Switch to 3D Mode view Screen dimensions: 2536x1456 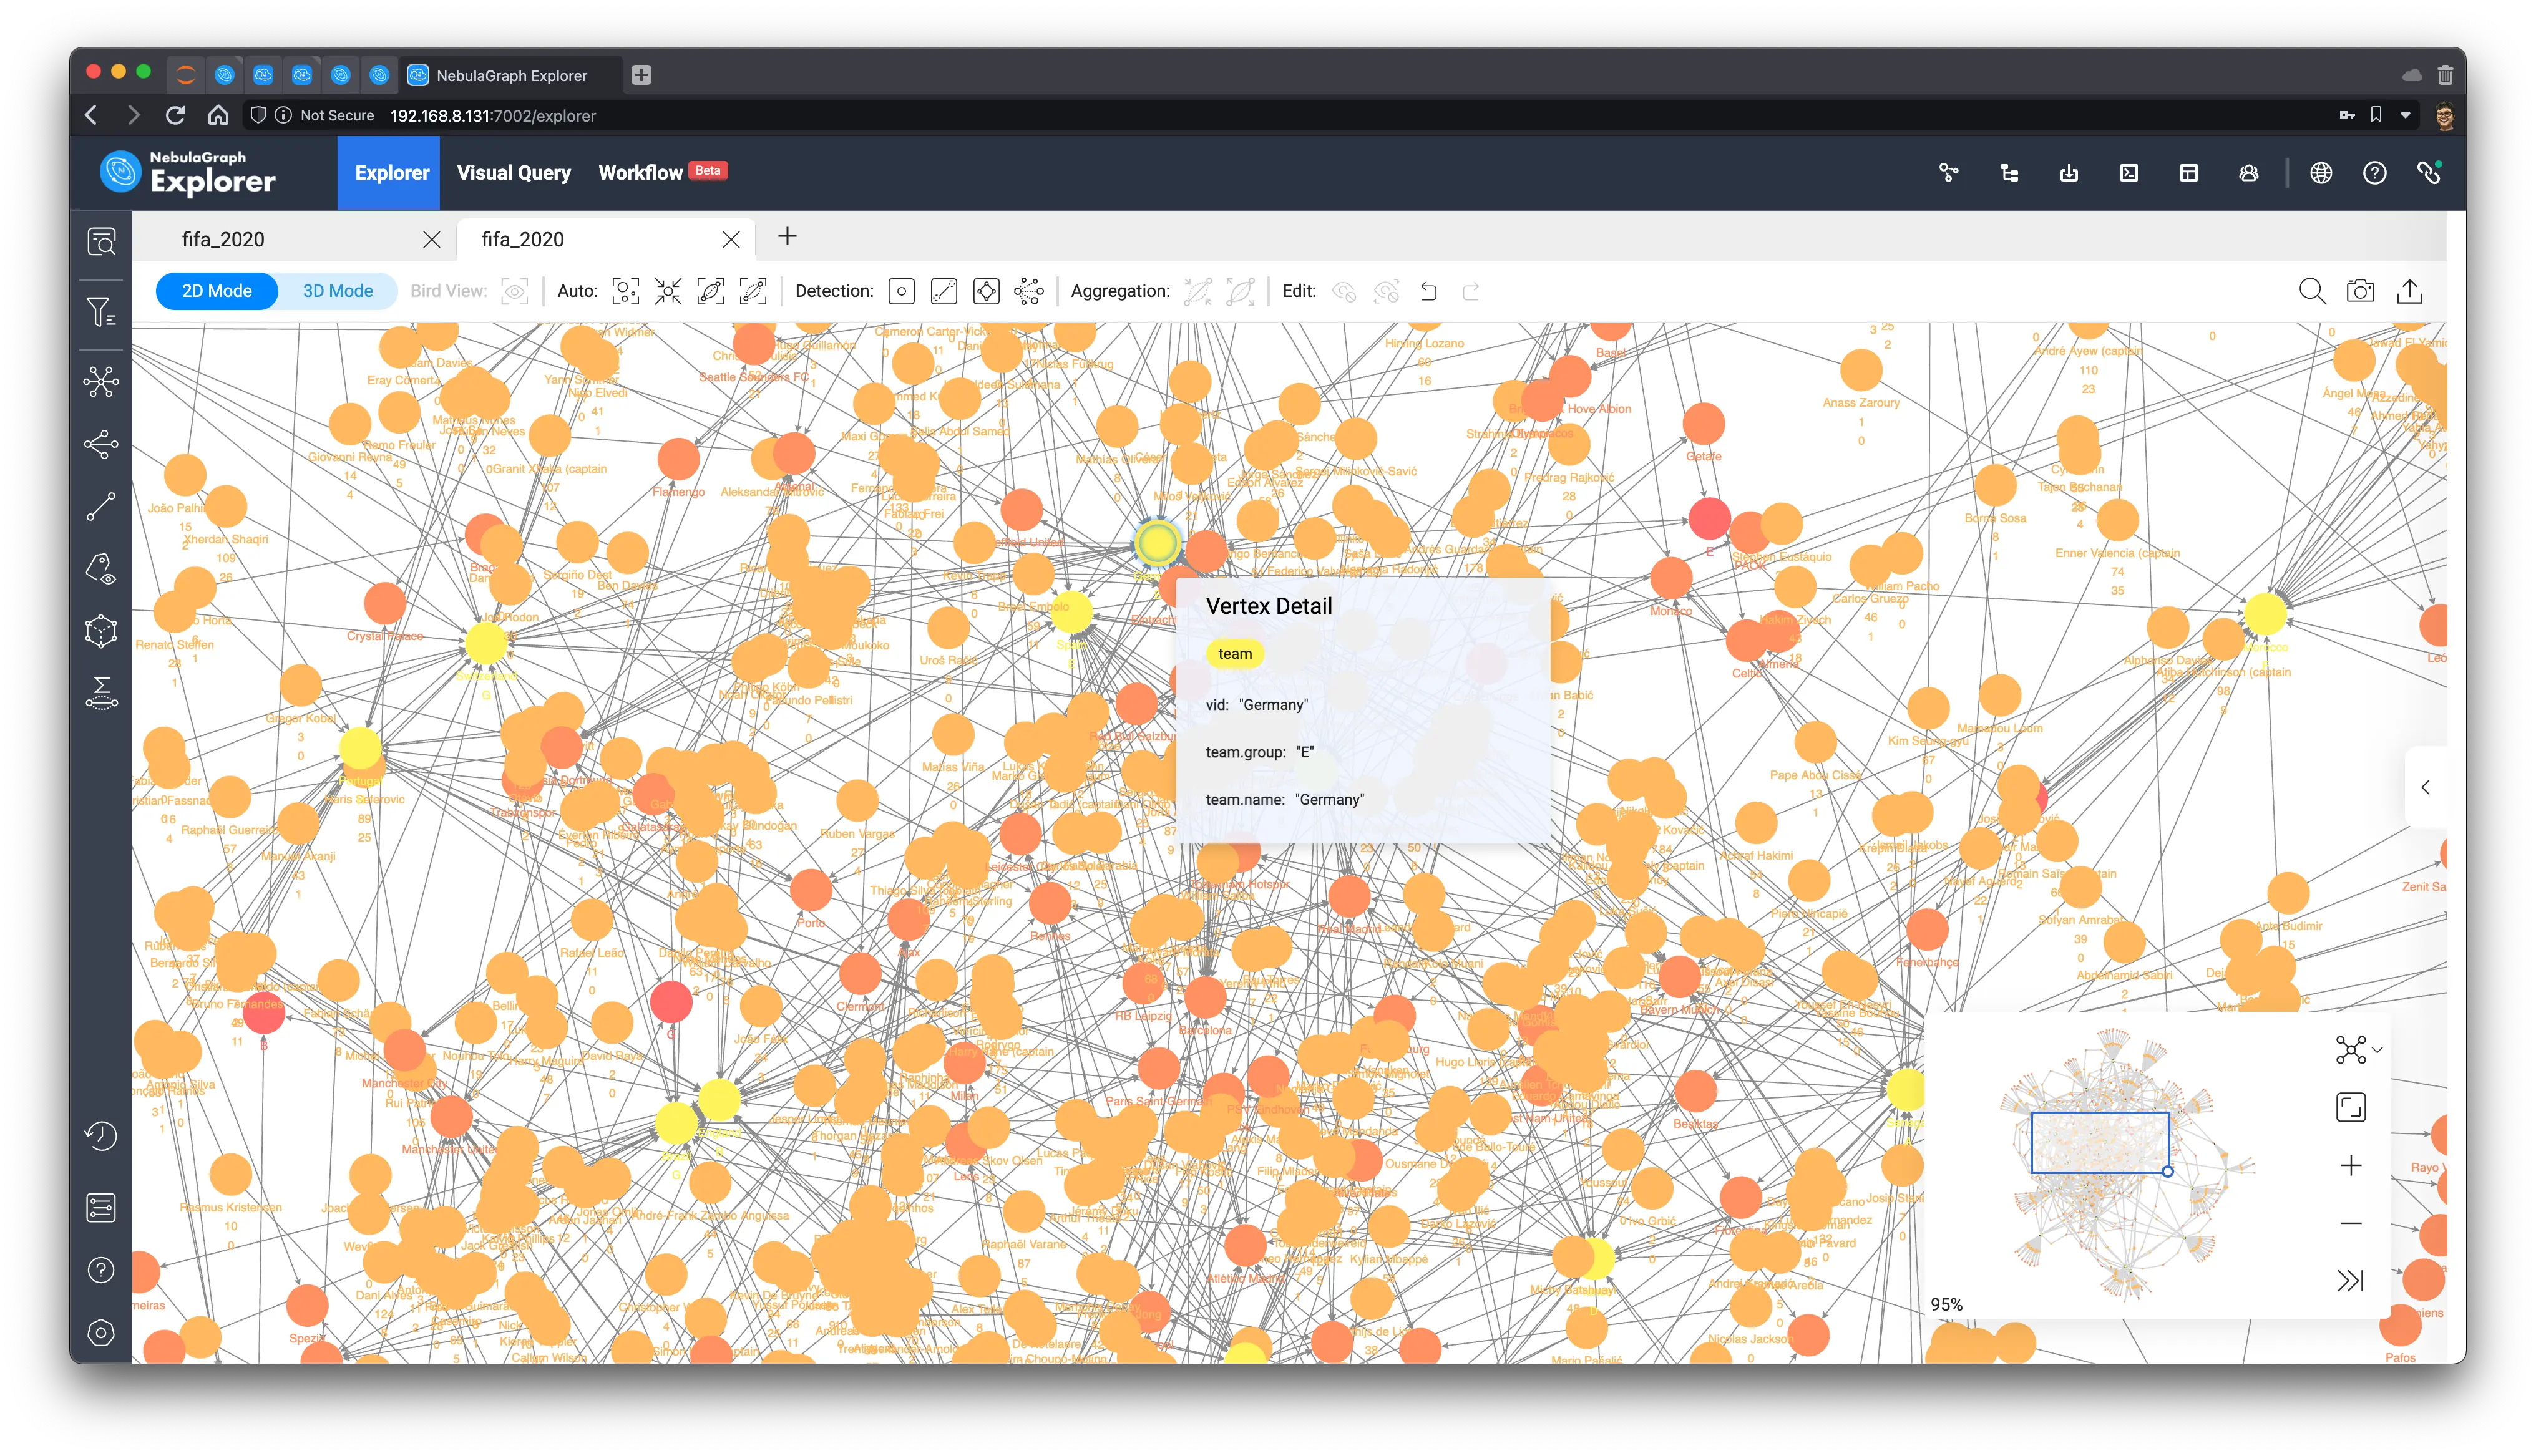[336, 291]
